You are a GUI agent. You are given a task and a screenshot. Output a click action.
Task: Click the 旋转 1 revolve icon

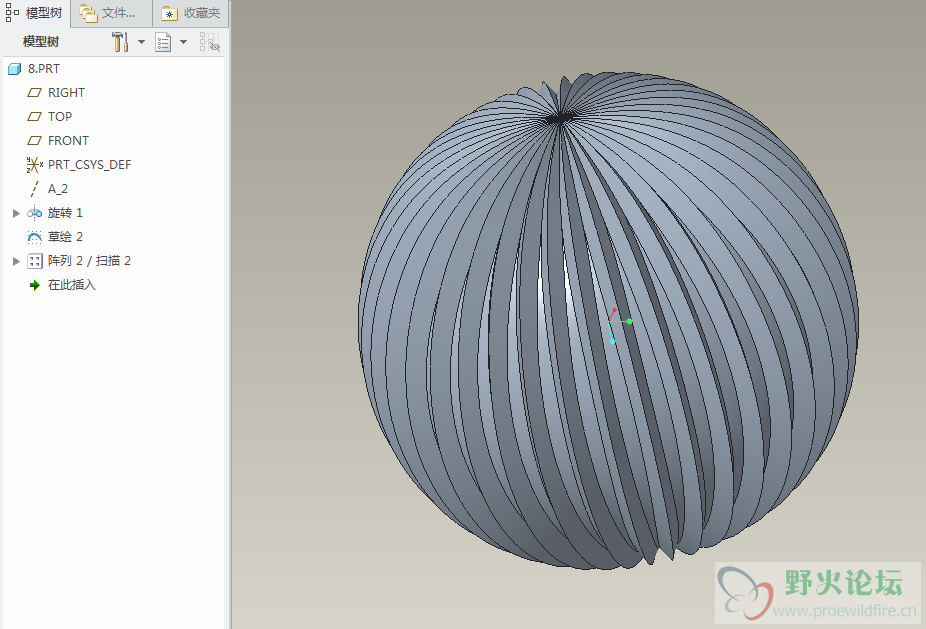click(34, 213)
